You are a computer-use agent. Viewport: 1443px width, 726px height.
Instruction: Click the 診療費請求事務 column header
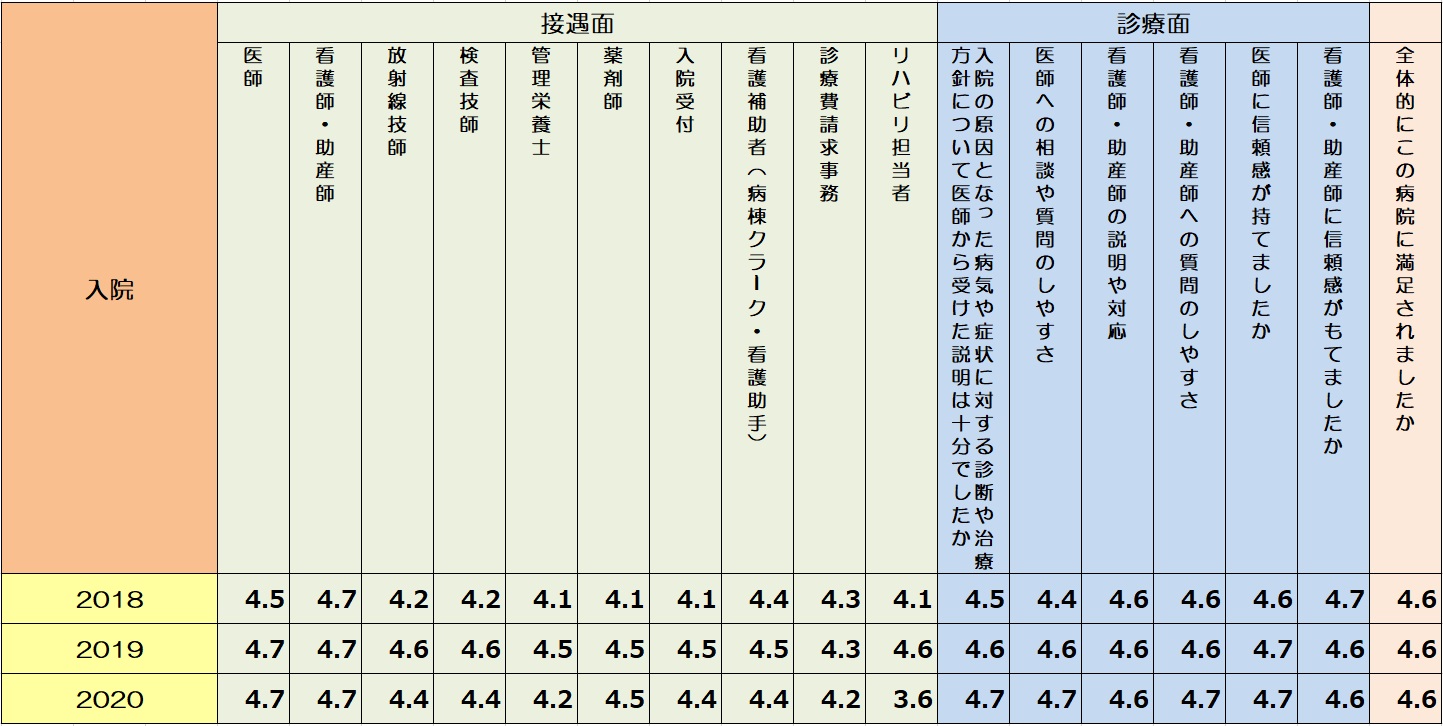pos(830,308)
